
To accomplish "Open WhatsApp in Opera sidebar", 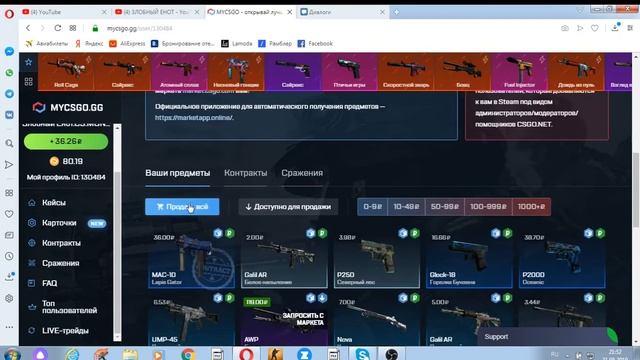I will tap(9, 73).
